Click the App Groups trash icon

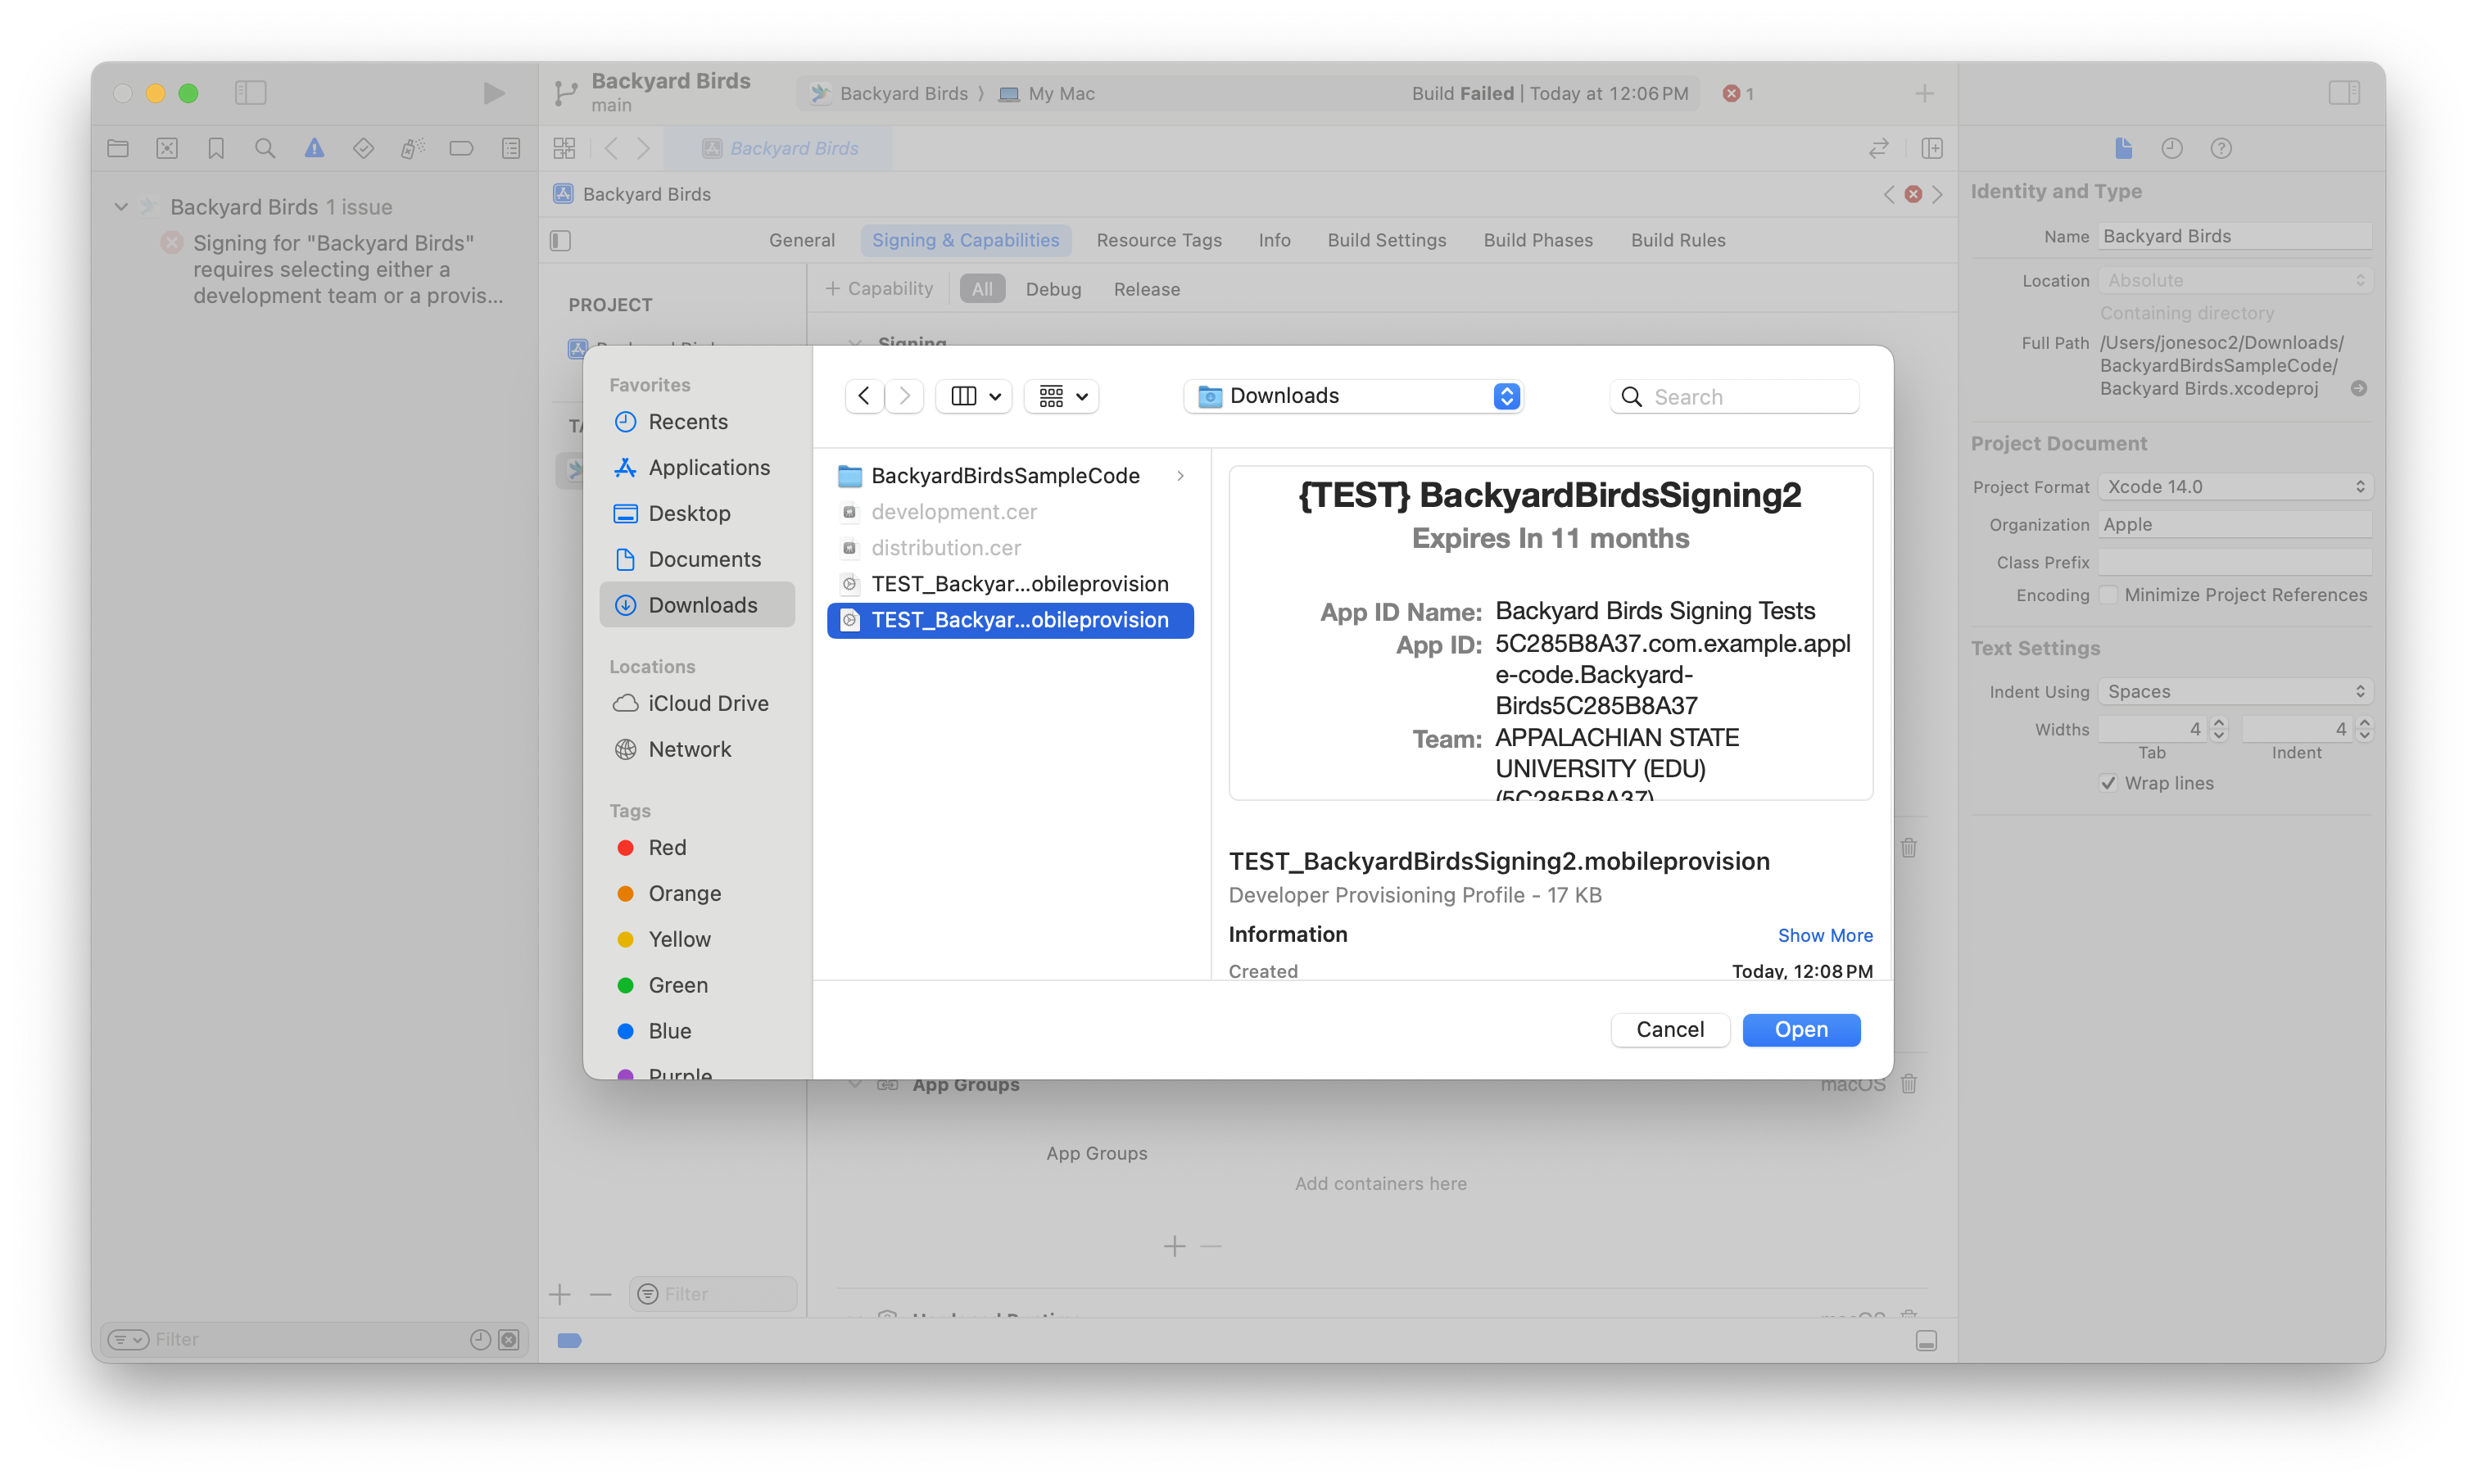1909,1084
